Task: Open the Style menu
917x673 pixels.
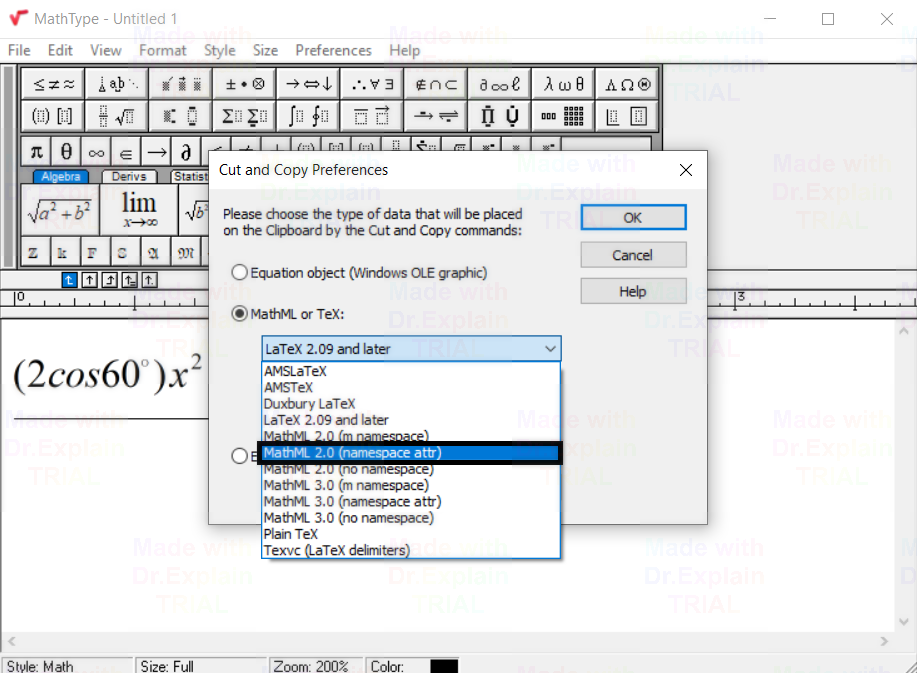Action: click(x=219, y=50)
